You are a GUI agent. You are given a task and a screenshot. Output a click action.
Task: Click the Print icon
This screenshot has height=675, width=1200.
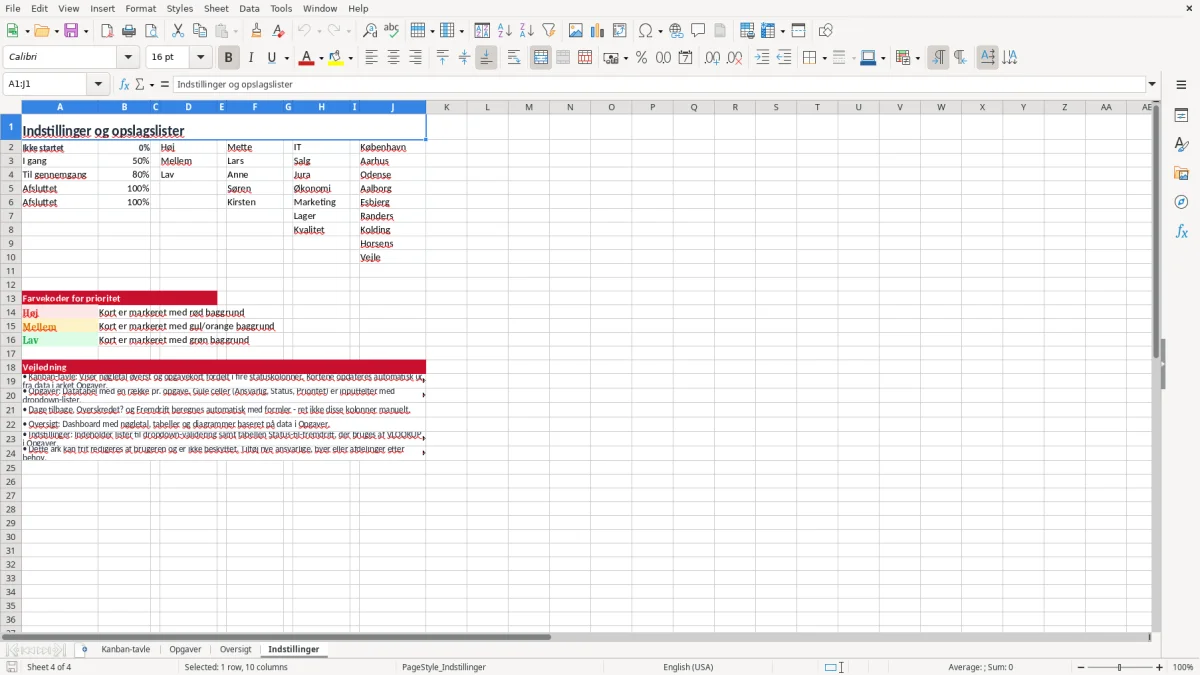tap(129, 31)
